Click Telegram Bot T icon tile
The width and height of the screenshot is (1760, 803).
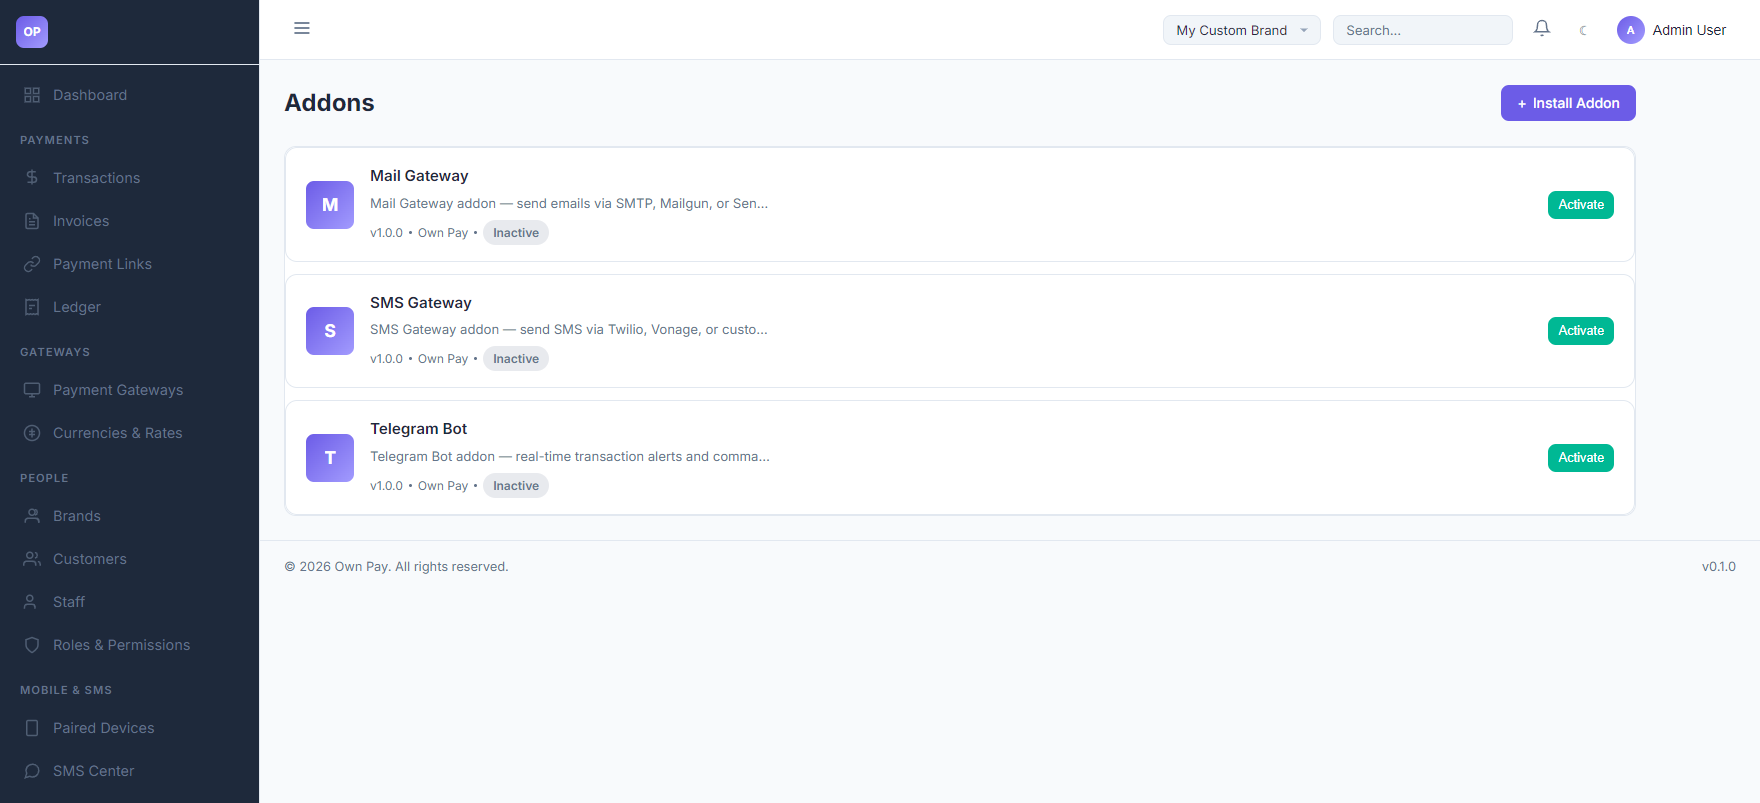tap(330, 458)
